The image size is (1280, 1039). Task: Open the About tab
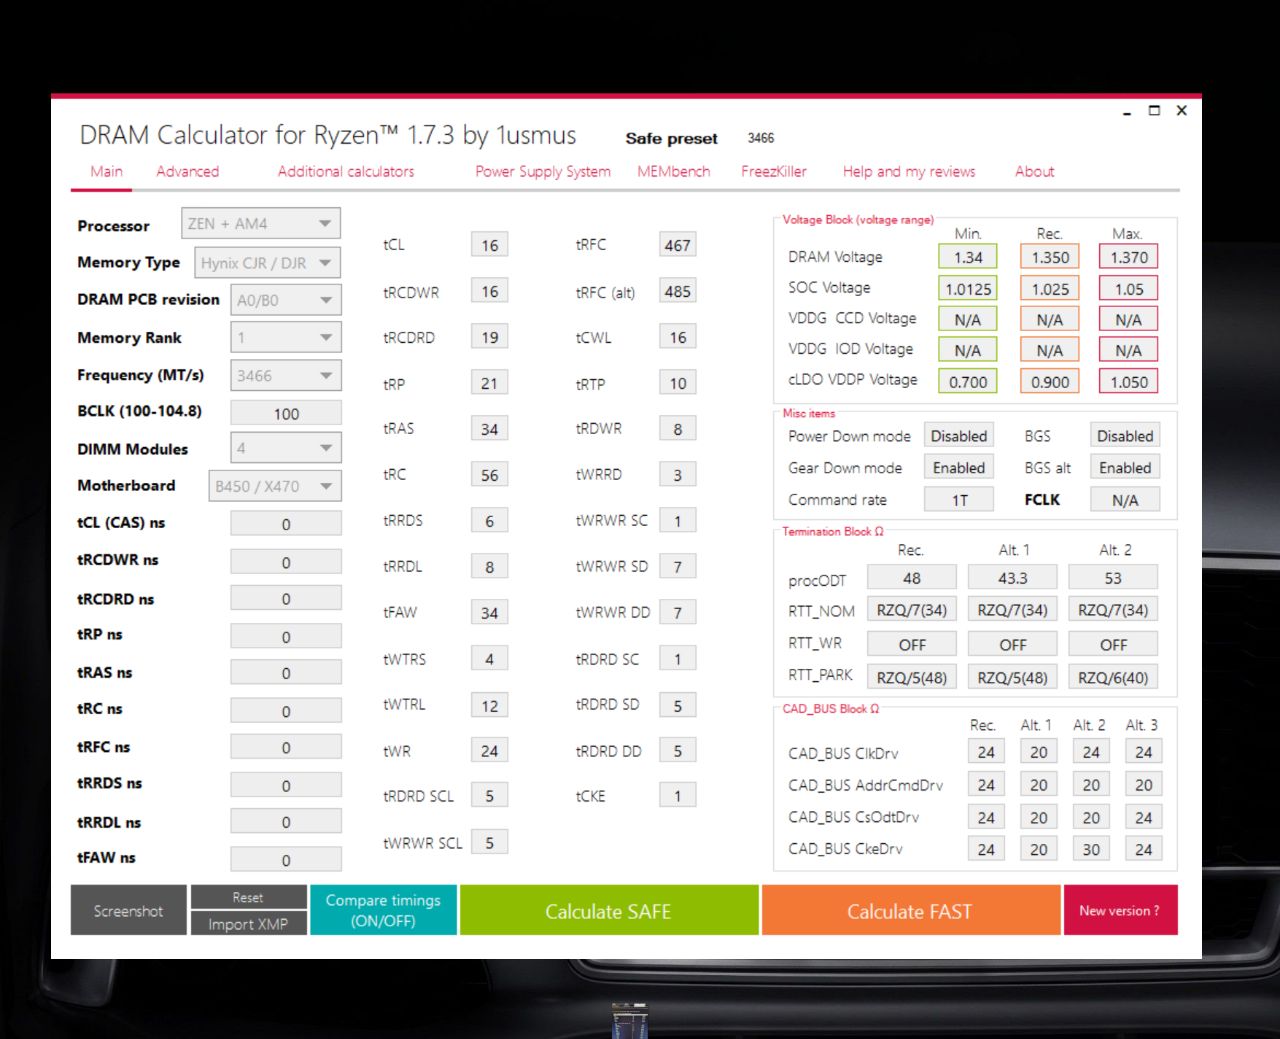1035,171
